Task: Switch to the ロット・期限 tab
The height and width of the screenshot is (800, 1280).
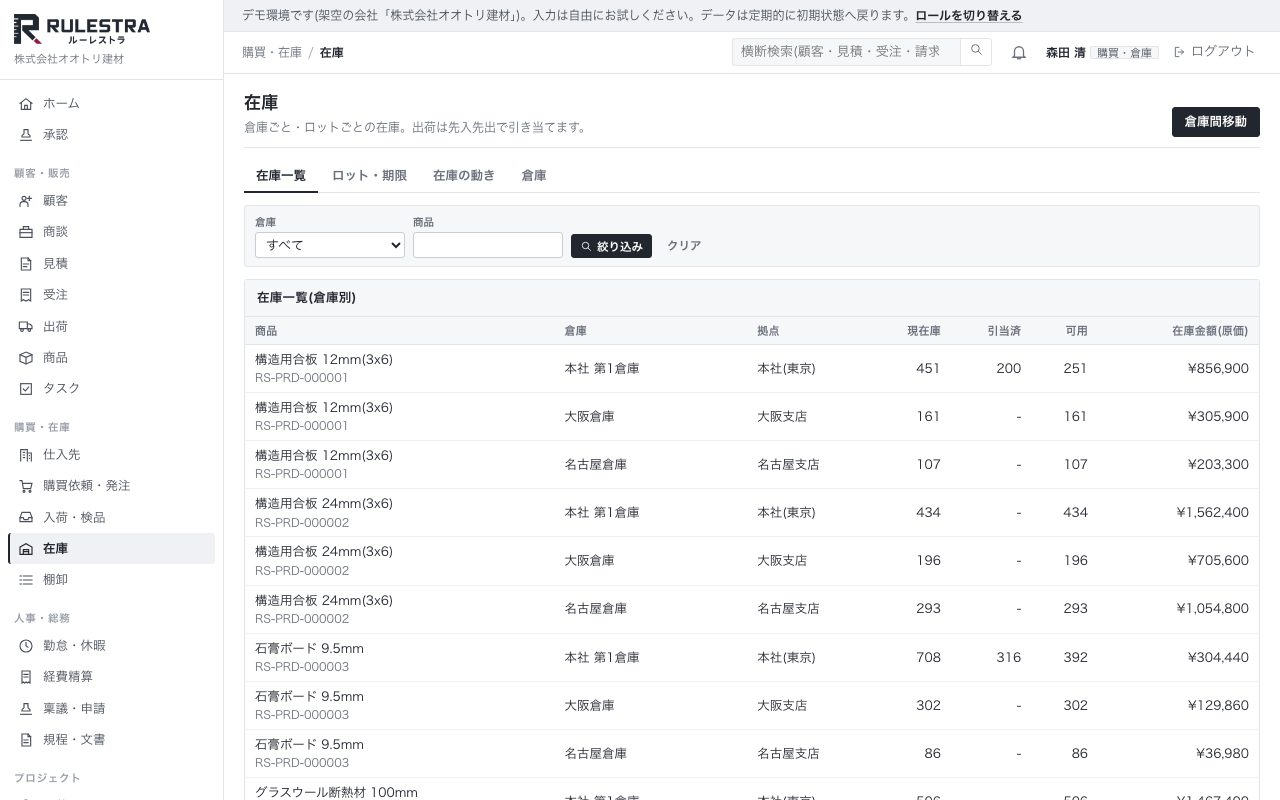Action: [369, 175]
